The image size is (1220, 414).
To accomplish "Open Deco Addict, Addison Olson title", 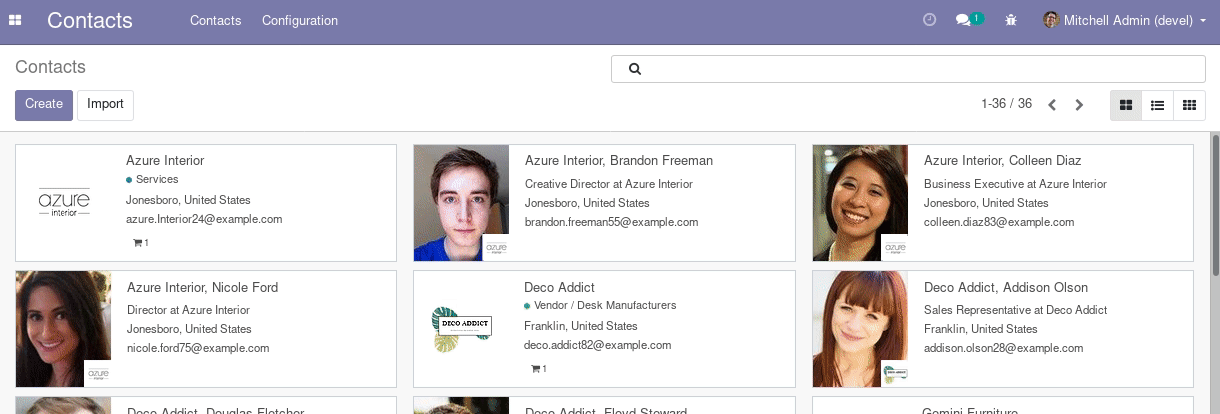I will [1006, 287].
